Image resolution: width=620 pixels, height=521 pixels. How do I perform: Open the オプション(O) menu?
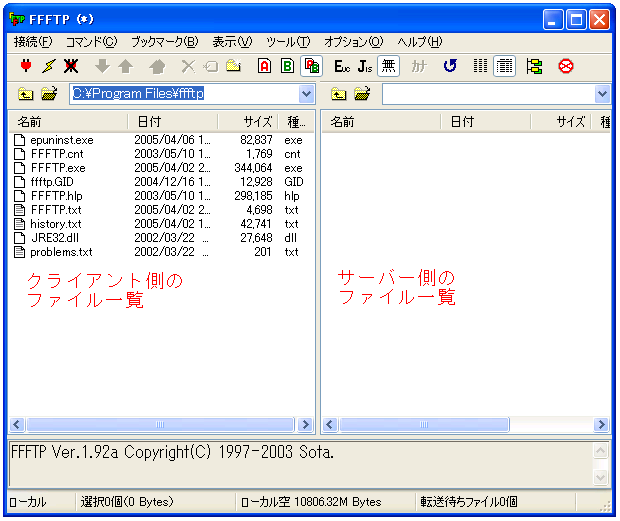pos(353,42)
